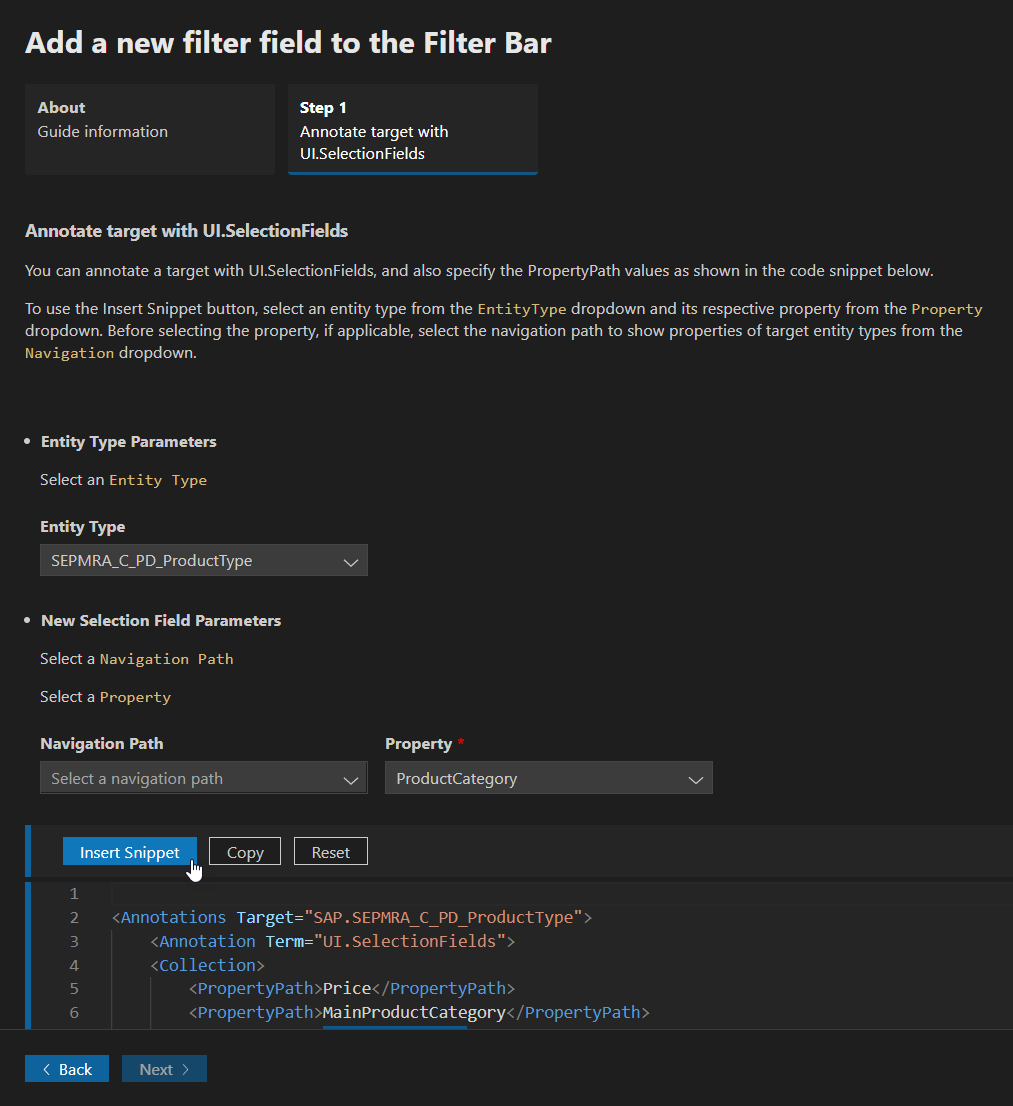Open the SEPMRA_C_PD_ProductType entity type field

pos(190,561)
